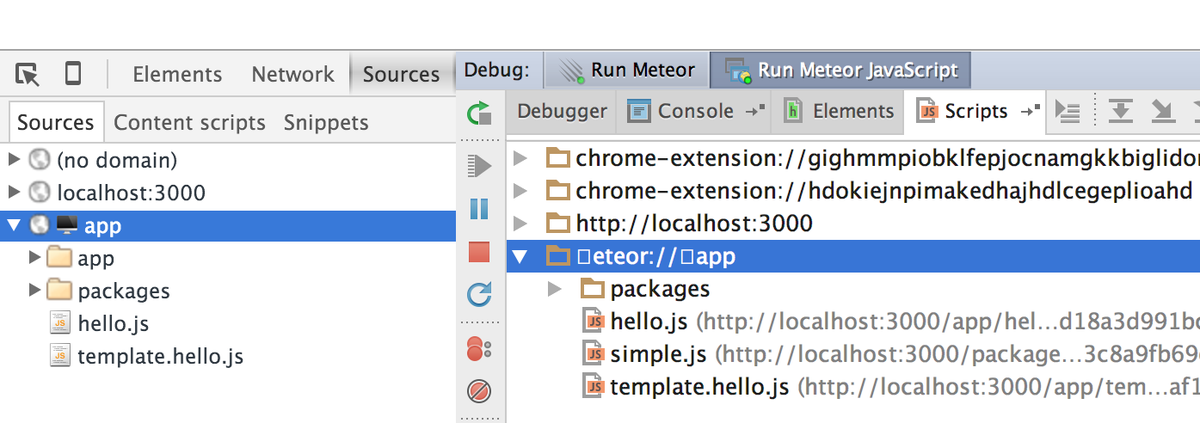Click the pin arrow beside Scripts tab
This screenshot has height=423, width=1200.
point(1029,110)
